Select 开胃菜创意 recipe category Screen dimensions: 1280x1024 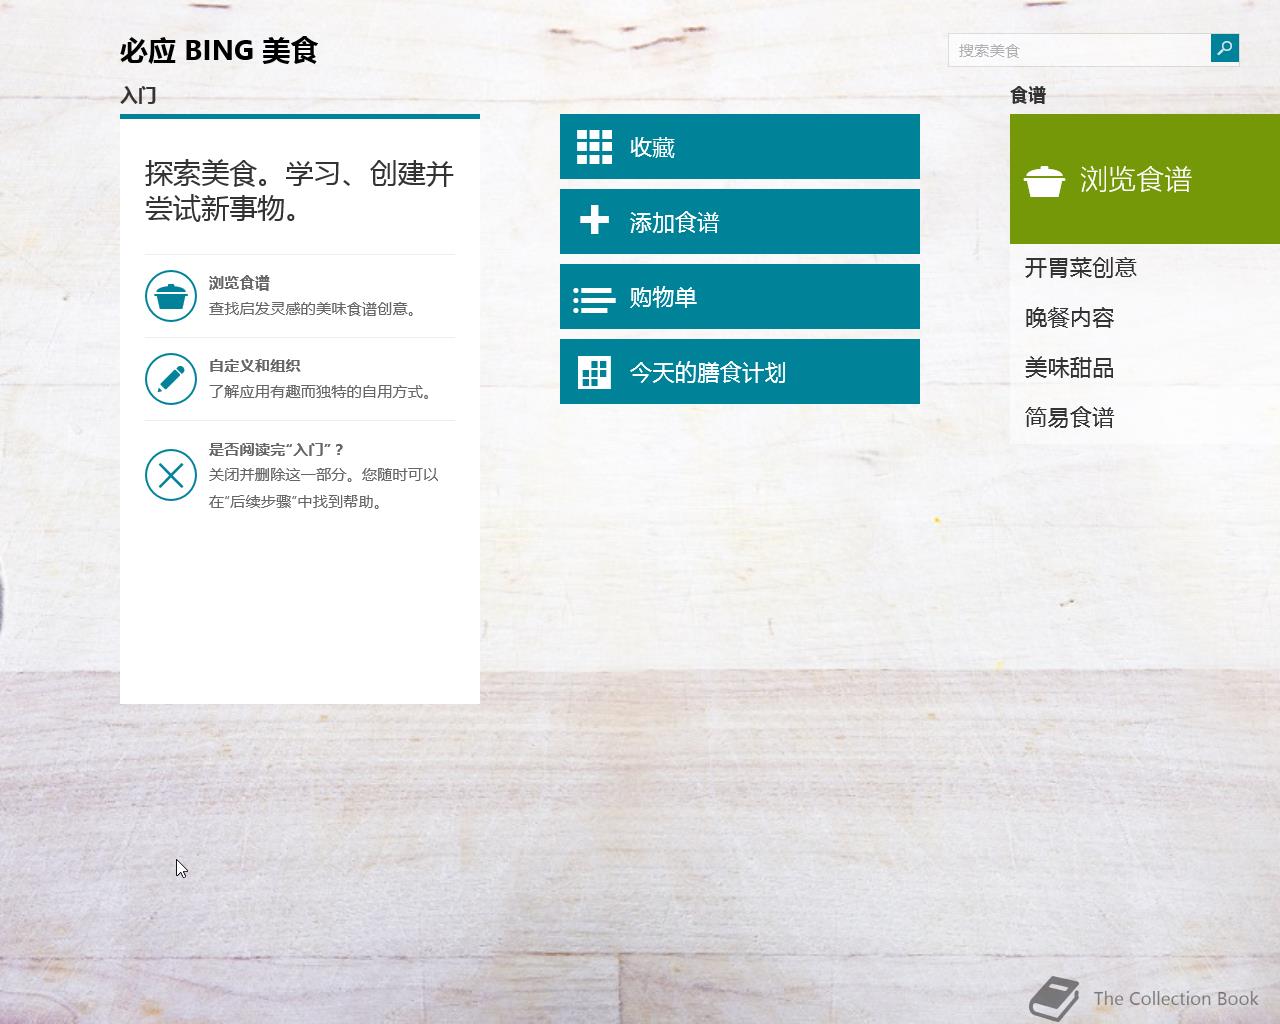[x=1080, y=268]
